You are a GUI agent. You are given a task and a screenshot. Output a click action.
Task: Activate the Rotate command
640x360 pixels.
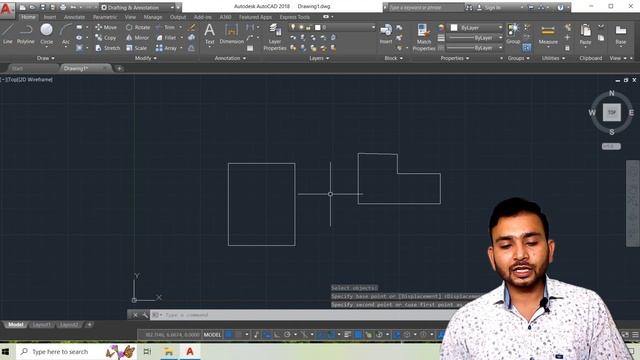138,27
